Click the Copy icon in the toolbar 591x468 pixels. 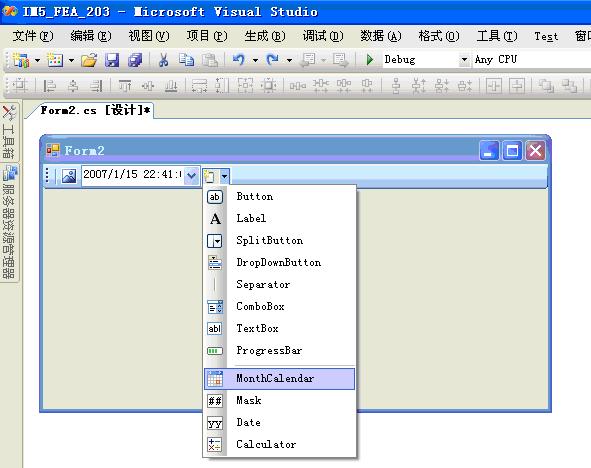(x=187, y=60)
